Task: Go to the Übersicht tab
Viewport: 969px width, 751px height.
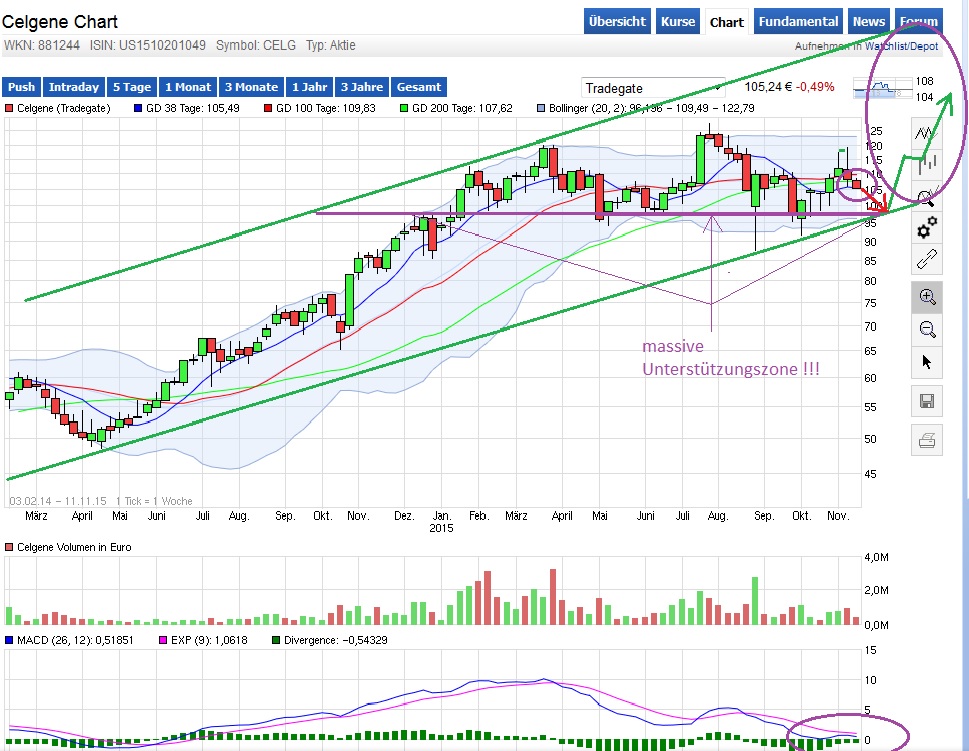Action: coord(617,21)
